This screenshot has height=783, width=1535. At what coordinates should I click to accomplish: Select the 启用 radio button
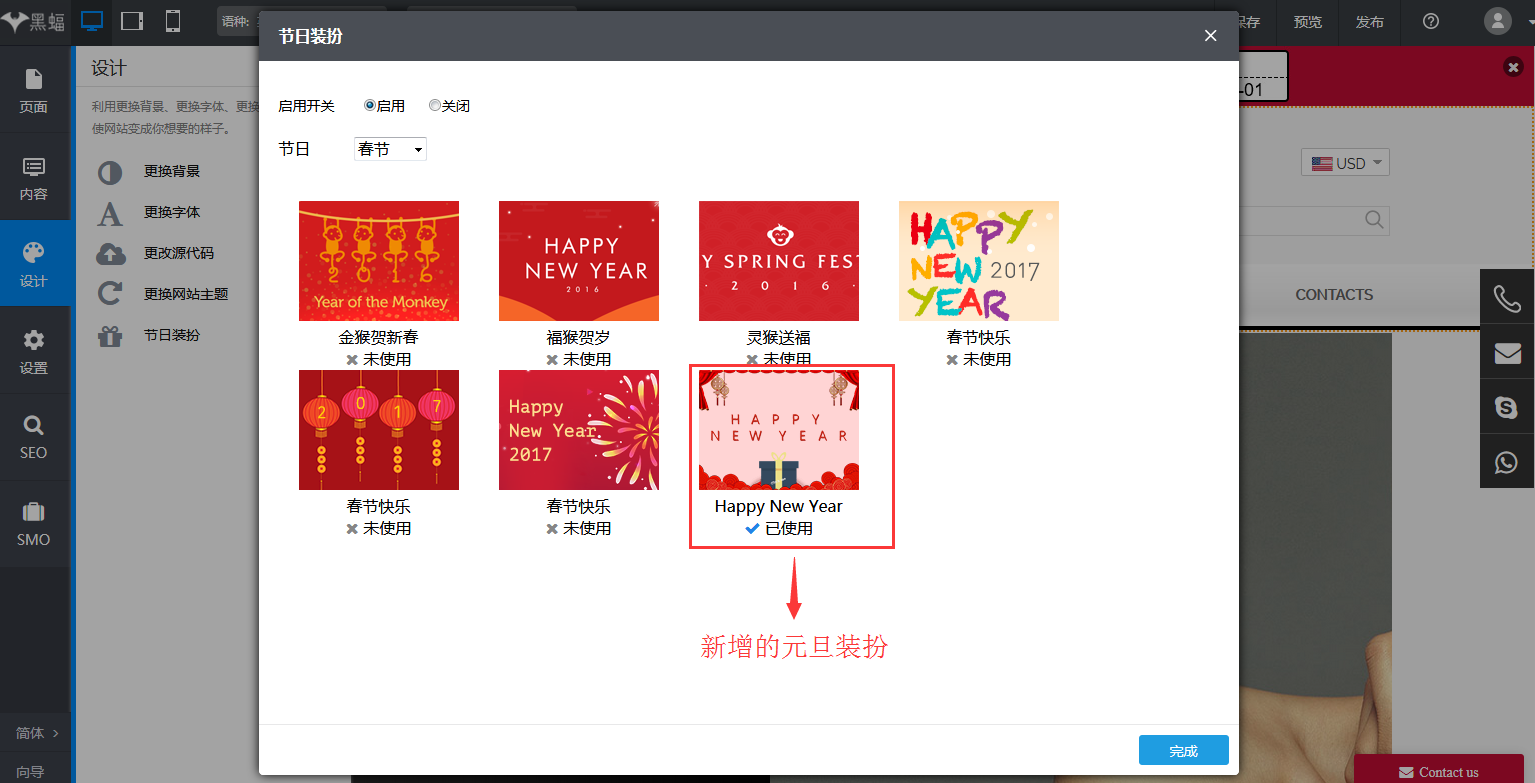coord(370,105)
